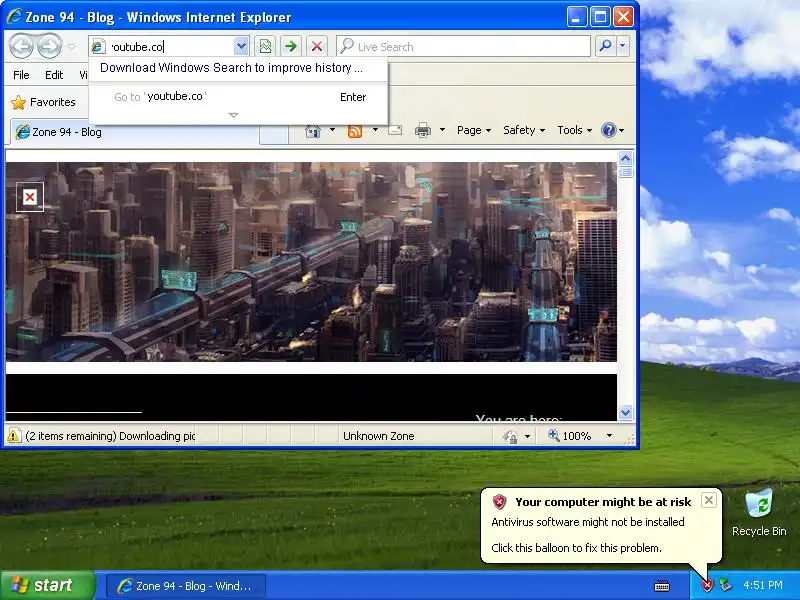Open the File menu
This screenshot has height=600, width=800.
coord(21,75)
